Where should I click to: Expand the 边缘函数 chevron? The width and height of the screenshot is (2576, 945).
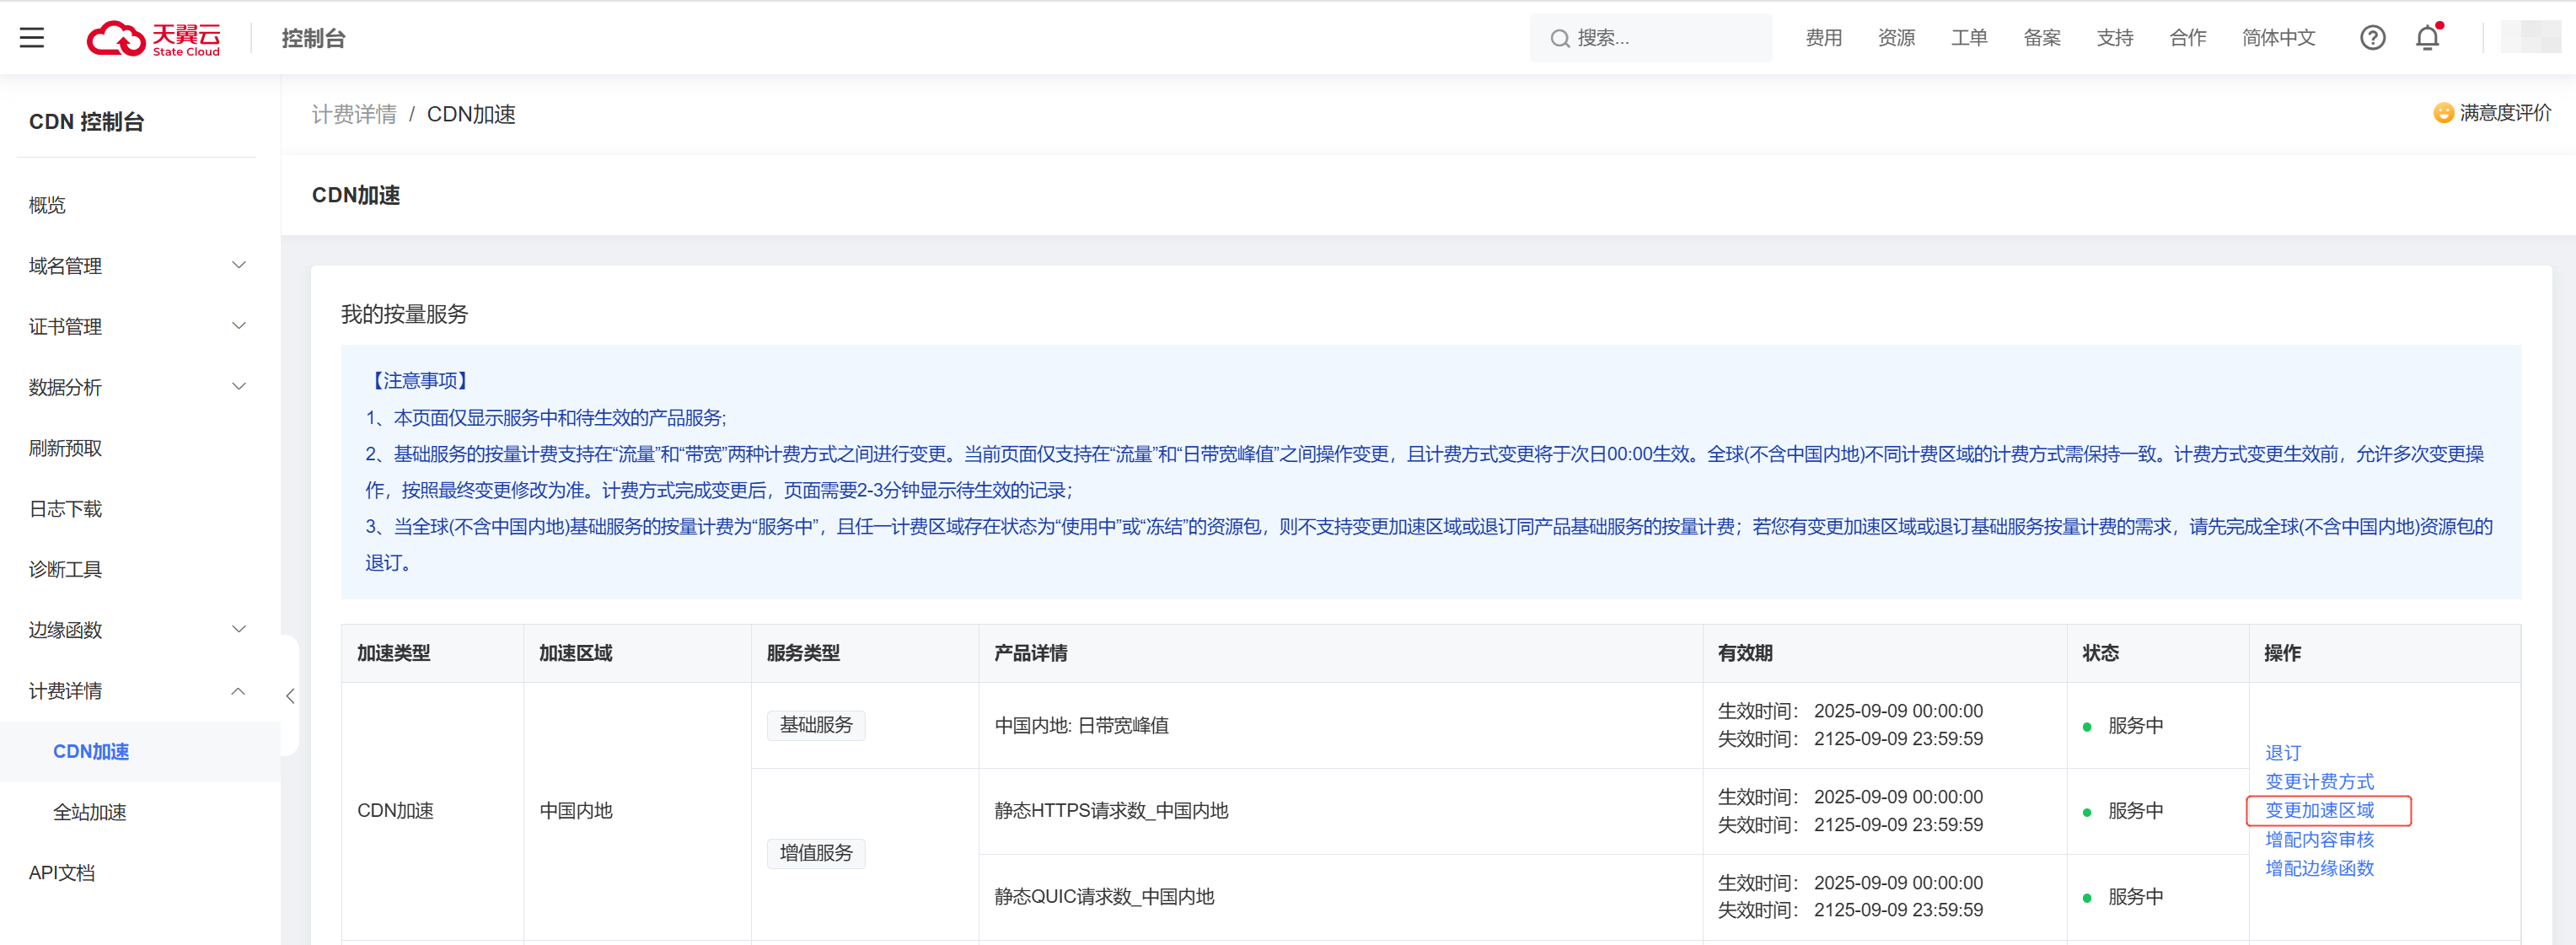(239, 629)
